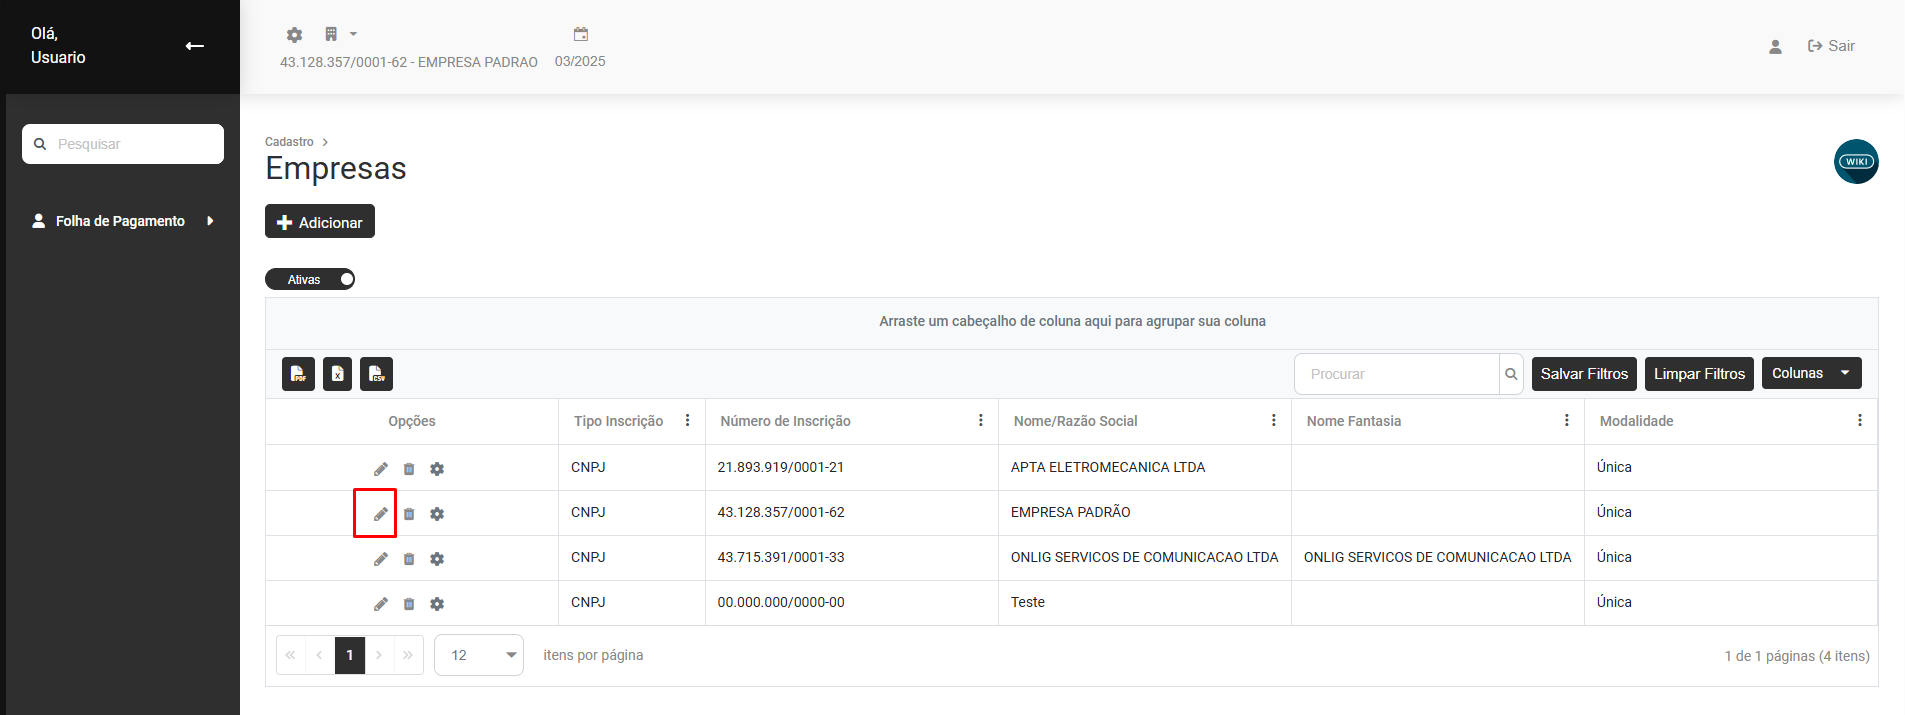This screenshot has width=1905, height=715.
Task: Delete the APTA ELETROMECANICA LTDA row
Action: [409, 469]
